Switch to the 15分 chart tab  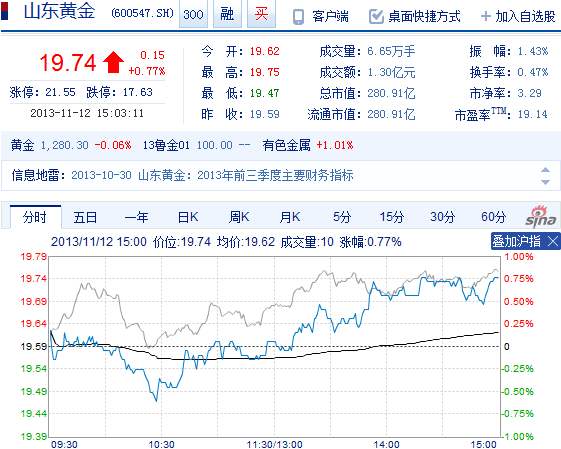392,217
